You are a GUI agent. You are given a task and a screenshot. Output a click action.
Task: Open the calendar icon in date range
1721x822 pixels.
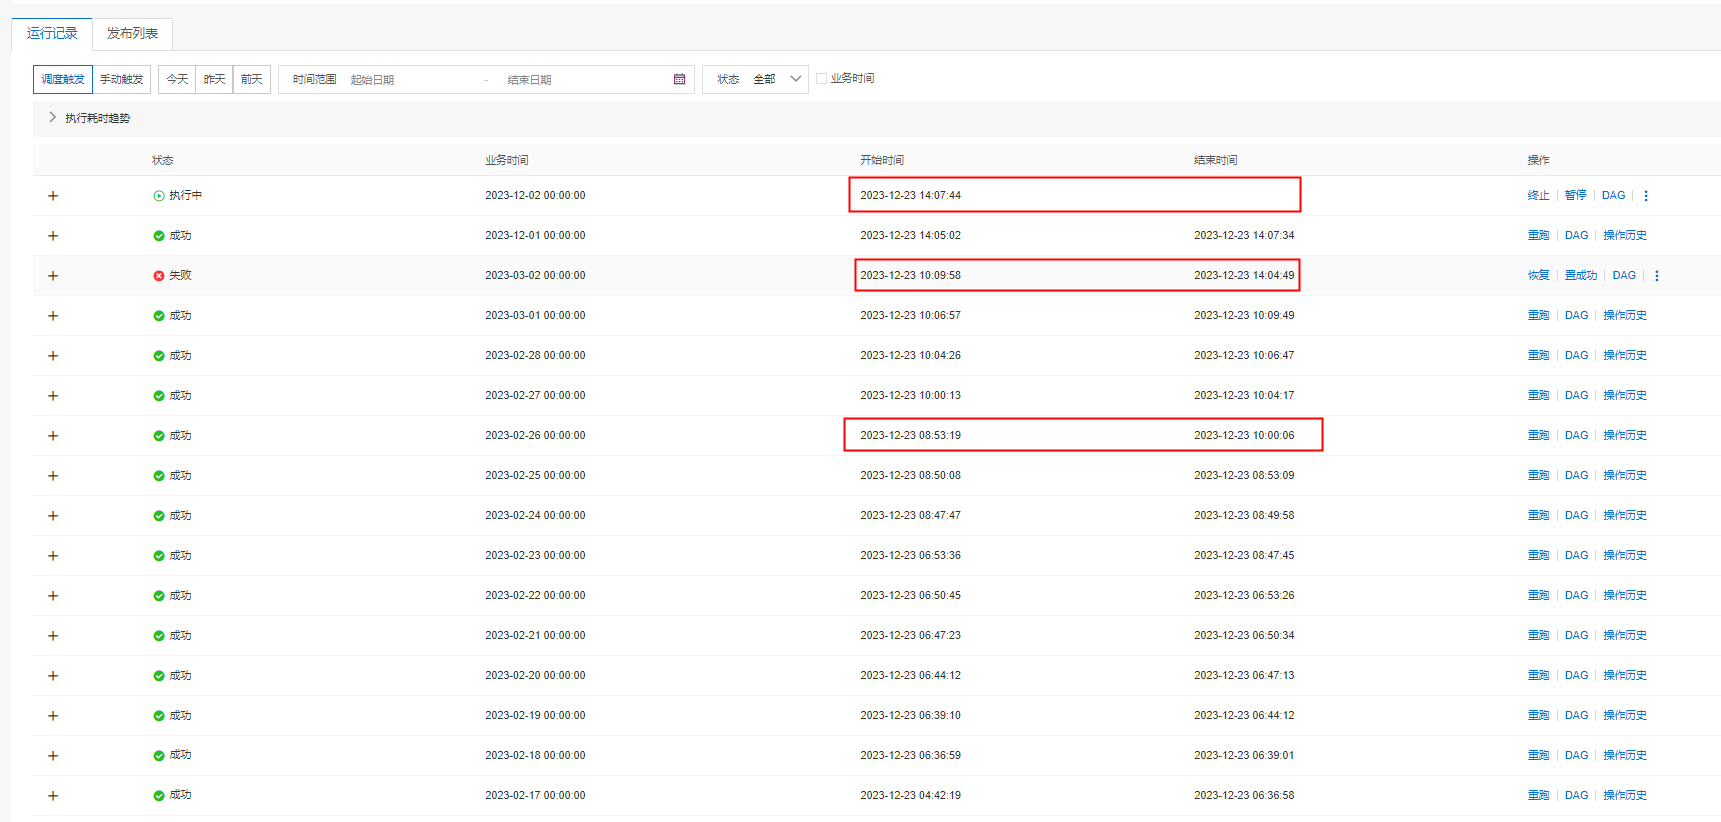pos(679,79)
